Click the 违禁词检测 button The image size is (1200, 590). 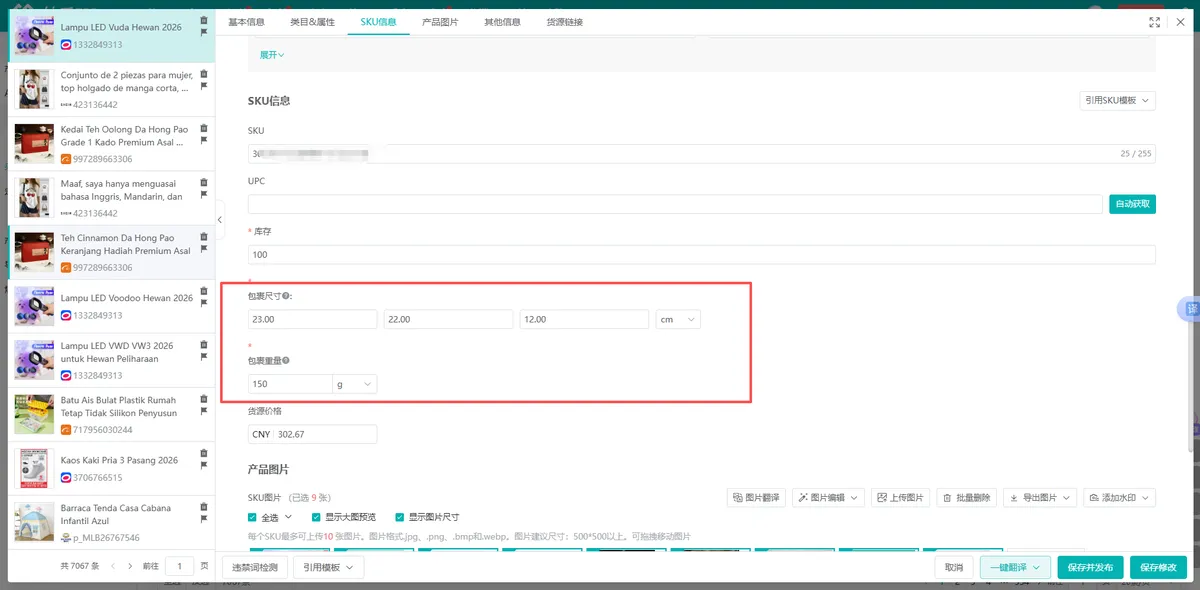coord(255,567)
